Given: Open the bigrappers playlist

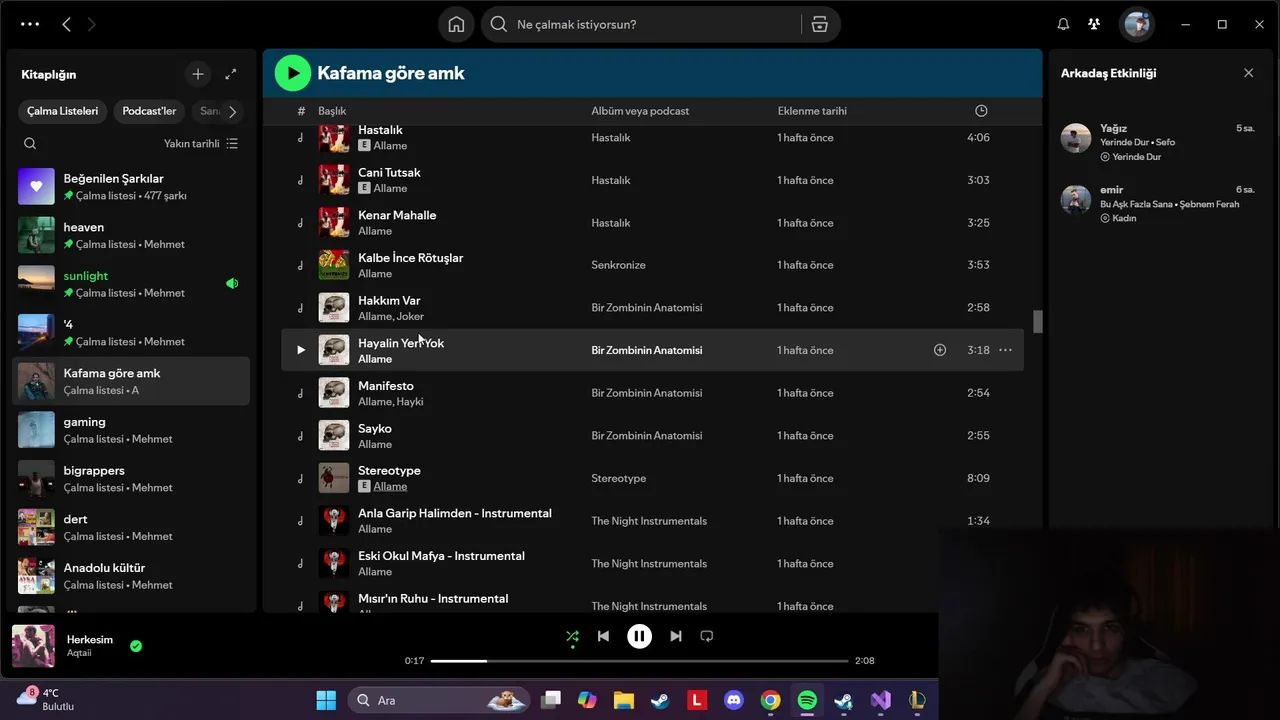Looking at the screenshot, I should tap(131, 479).
